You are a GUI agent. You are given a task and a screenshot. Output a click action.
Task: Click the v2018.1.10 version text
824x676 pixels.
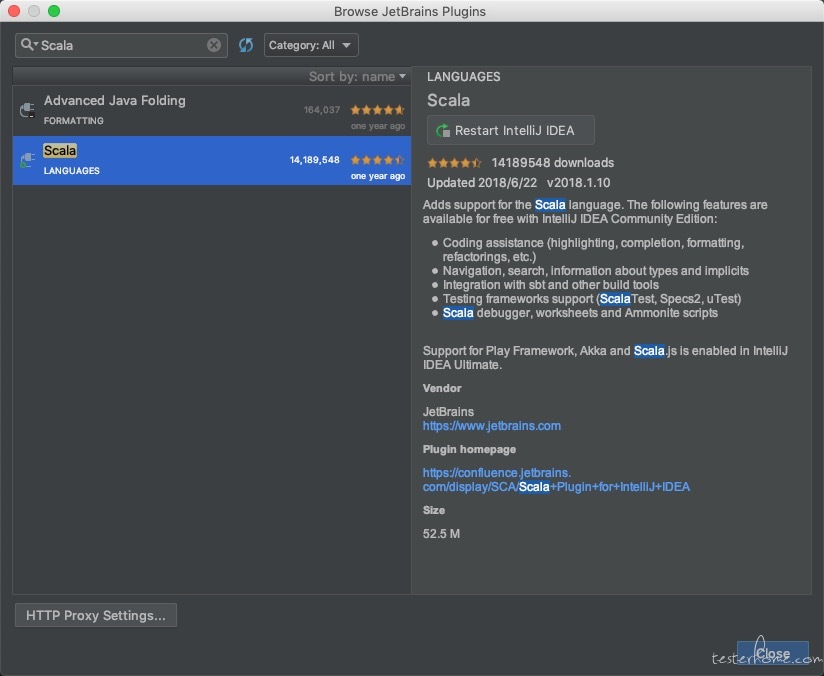[578, 183]
